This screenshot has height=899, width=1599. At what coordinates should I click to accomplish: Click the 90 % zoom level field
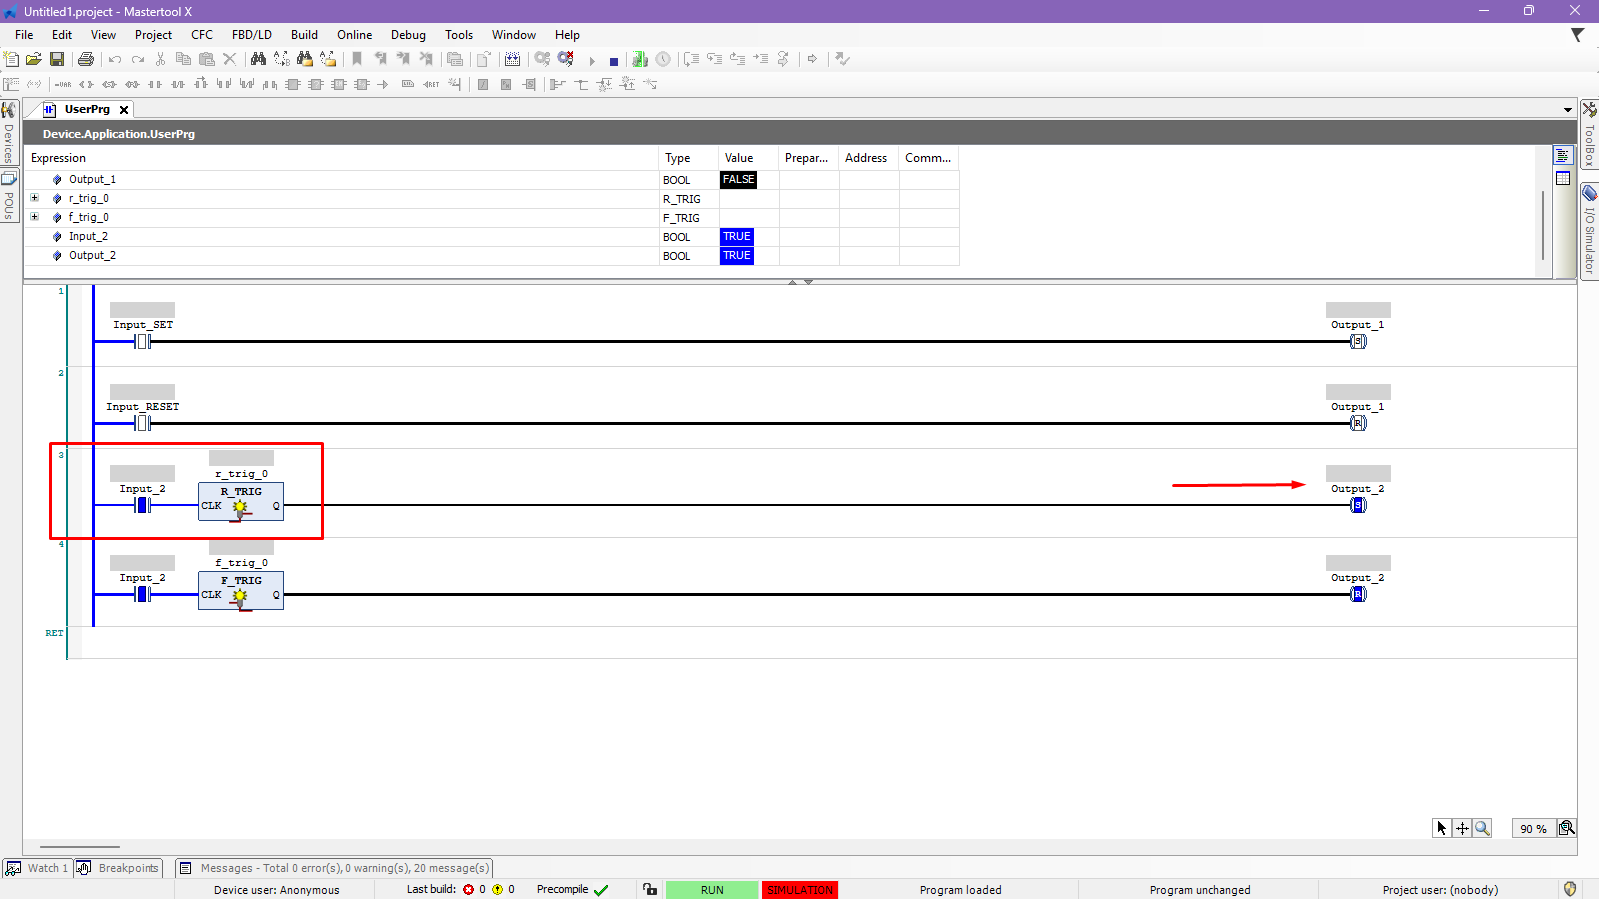(x=1532, y=828)
